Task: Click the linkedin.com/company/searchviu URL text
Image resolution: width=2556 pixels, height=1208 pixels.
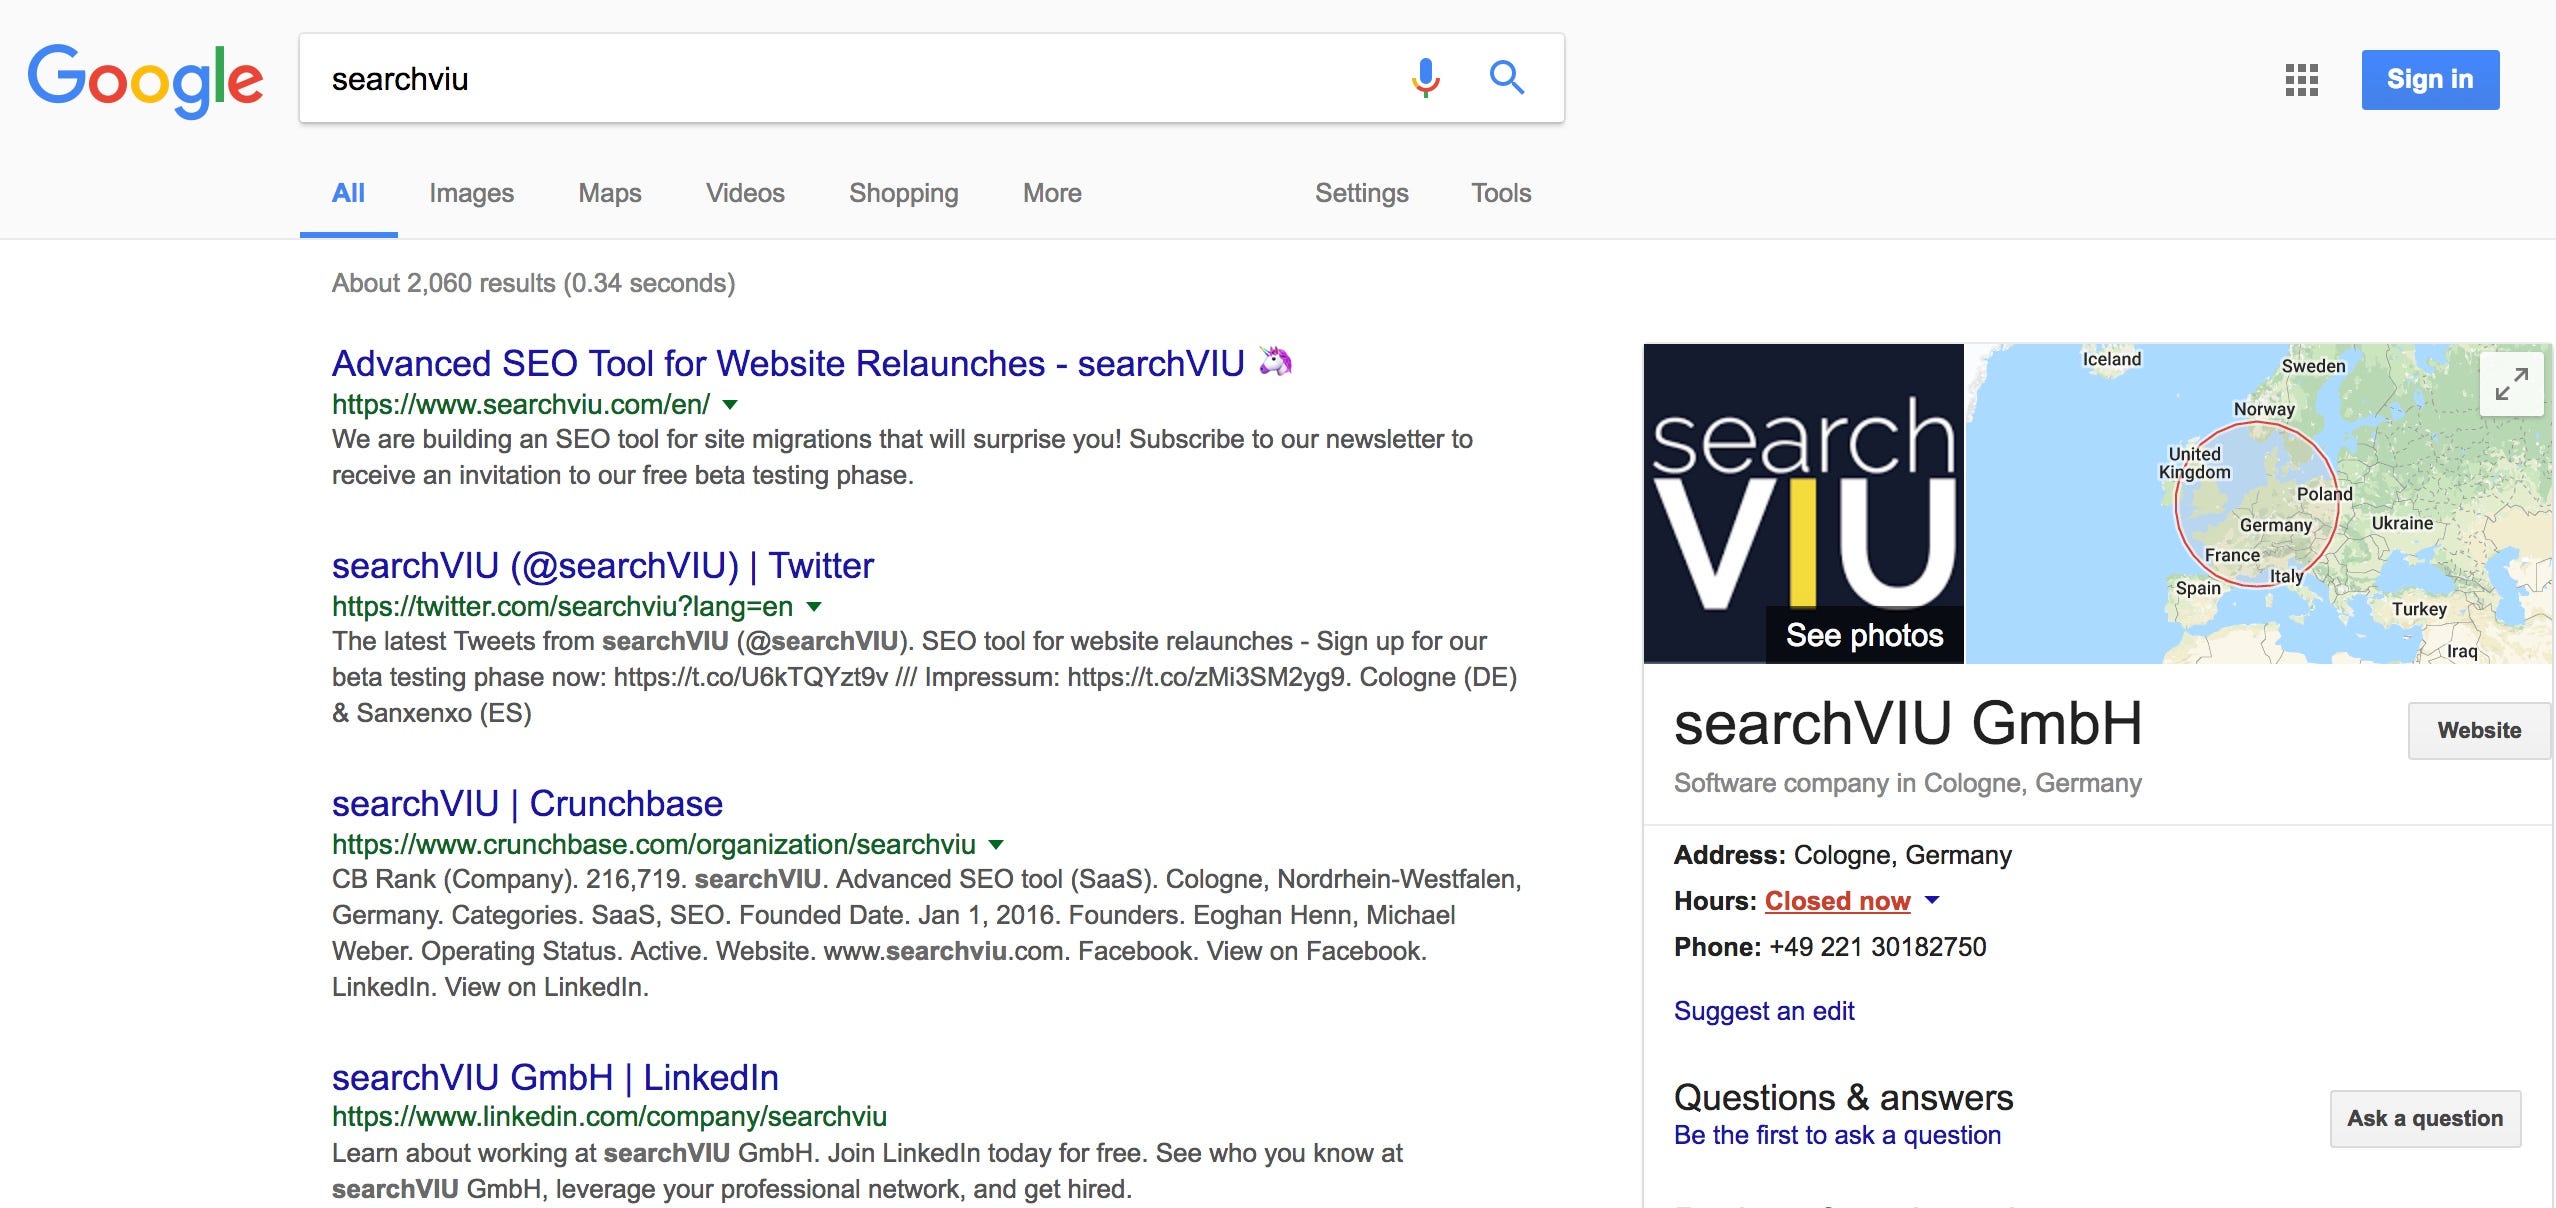Action: 609,1117
